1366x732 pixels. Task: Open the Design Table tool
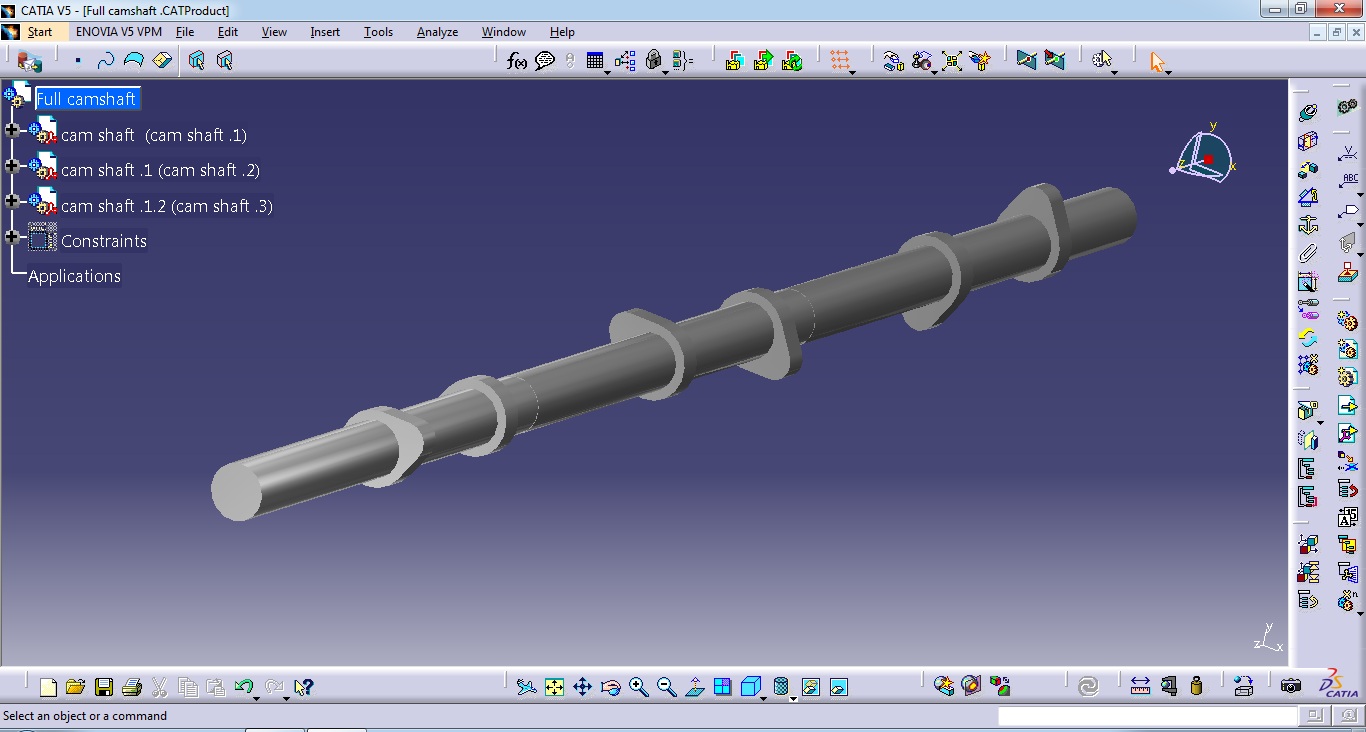594,61
